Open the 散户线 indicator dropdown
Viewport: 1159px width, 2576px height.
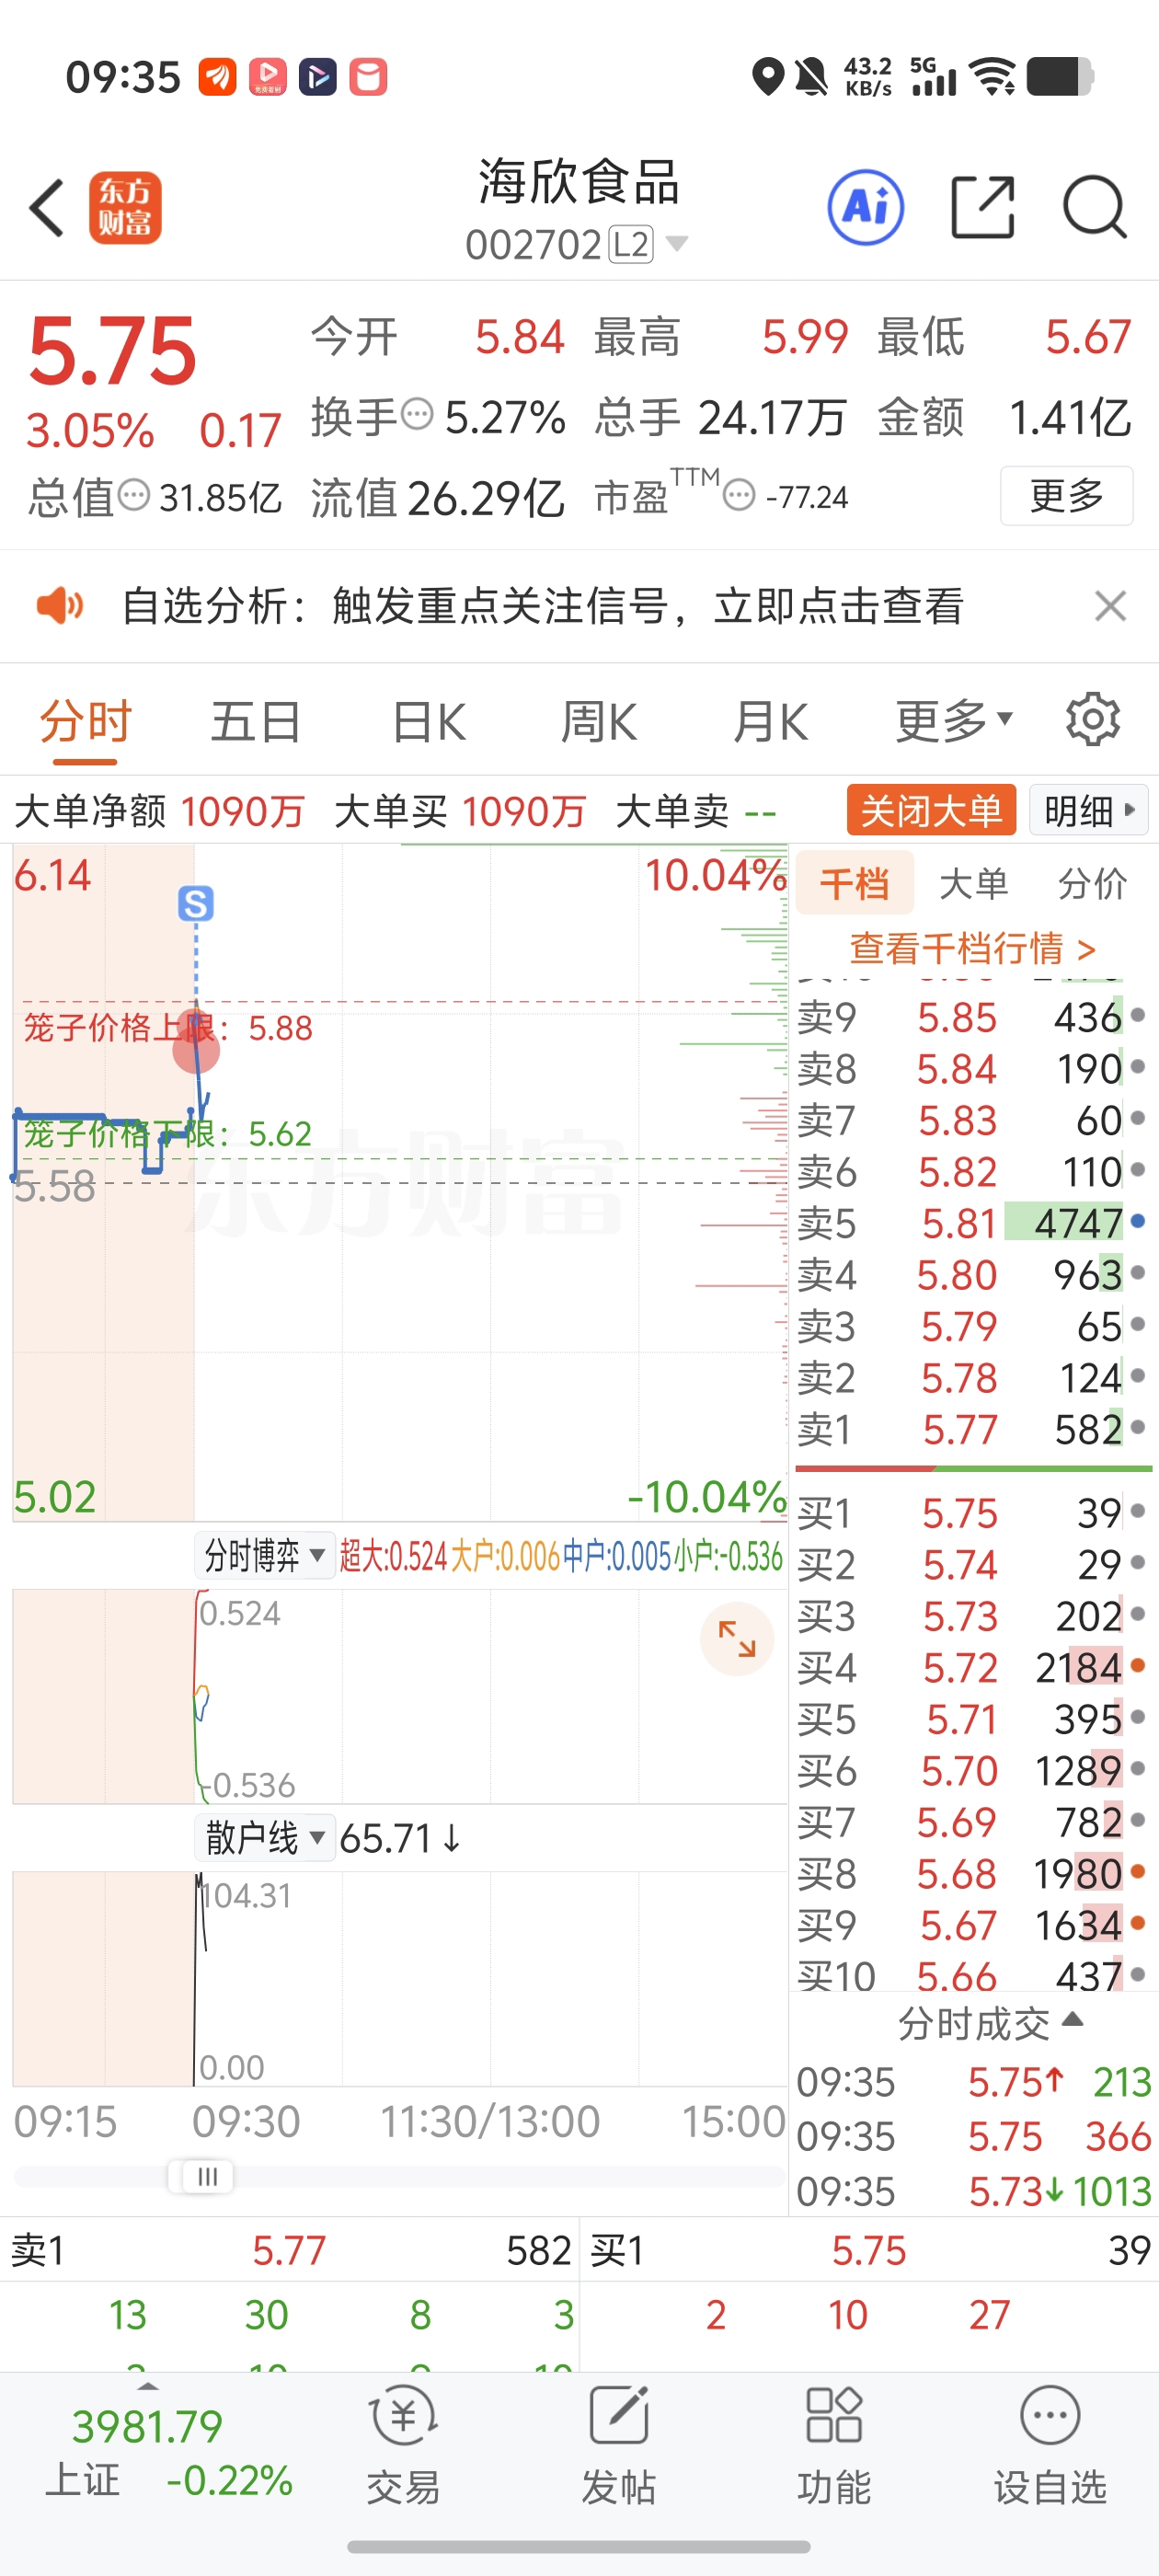tap(265, 1837)
